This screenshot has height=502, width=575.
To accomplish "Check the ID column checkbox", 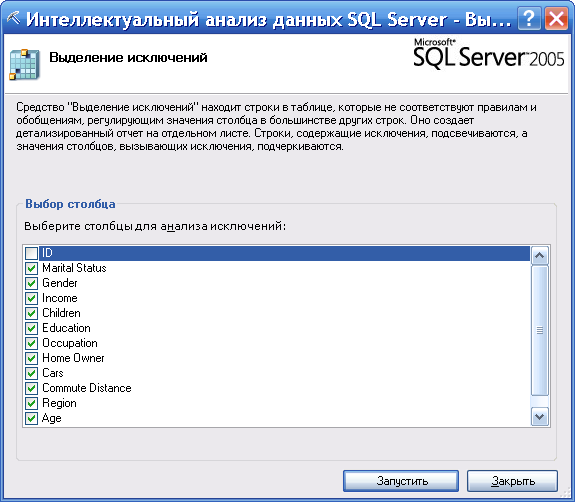I will [x=32, y=253].
